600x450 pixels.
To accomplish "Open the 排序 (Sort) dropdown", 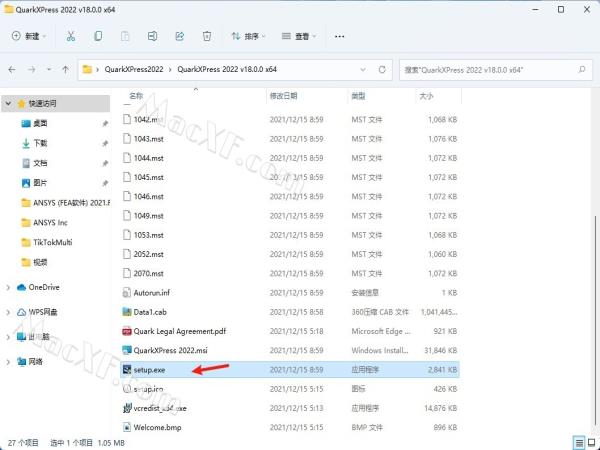I will pos(249,36).
